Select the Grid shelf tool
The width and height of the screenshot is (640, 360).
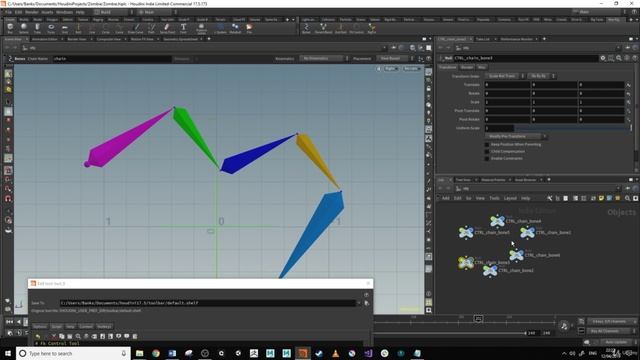pos(64,28)
